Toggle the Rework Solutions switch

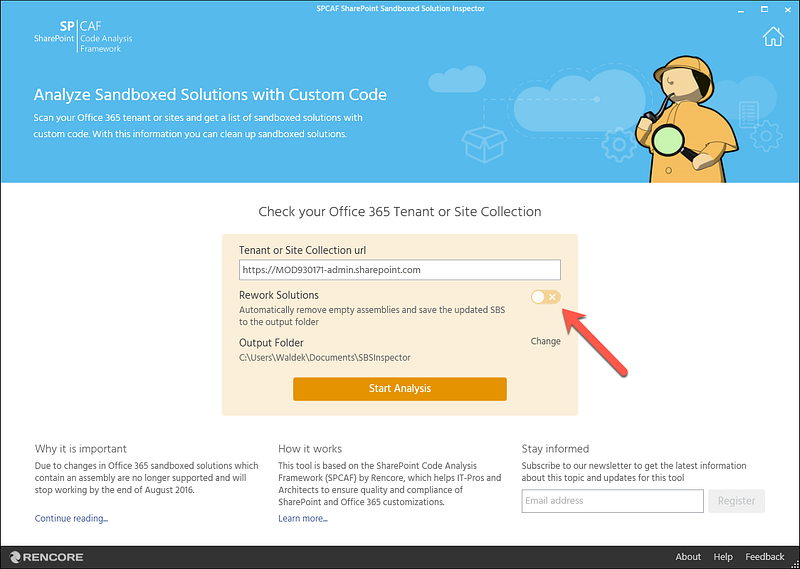tap(545, 297)
